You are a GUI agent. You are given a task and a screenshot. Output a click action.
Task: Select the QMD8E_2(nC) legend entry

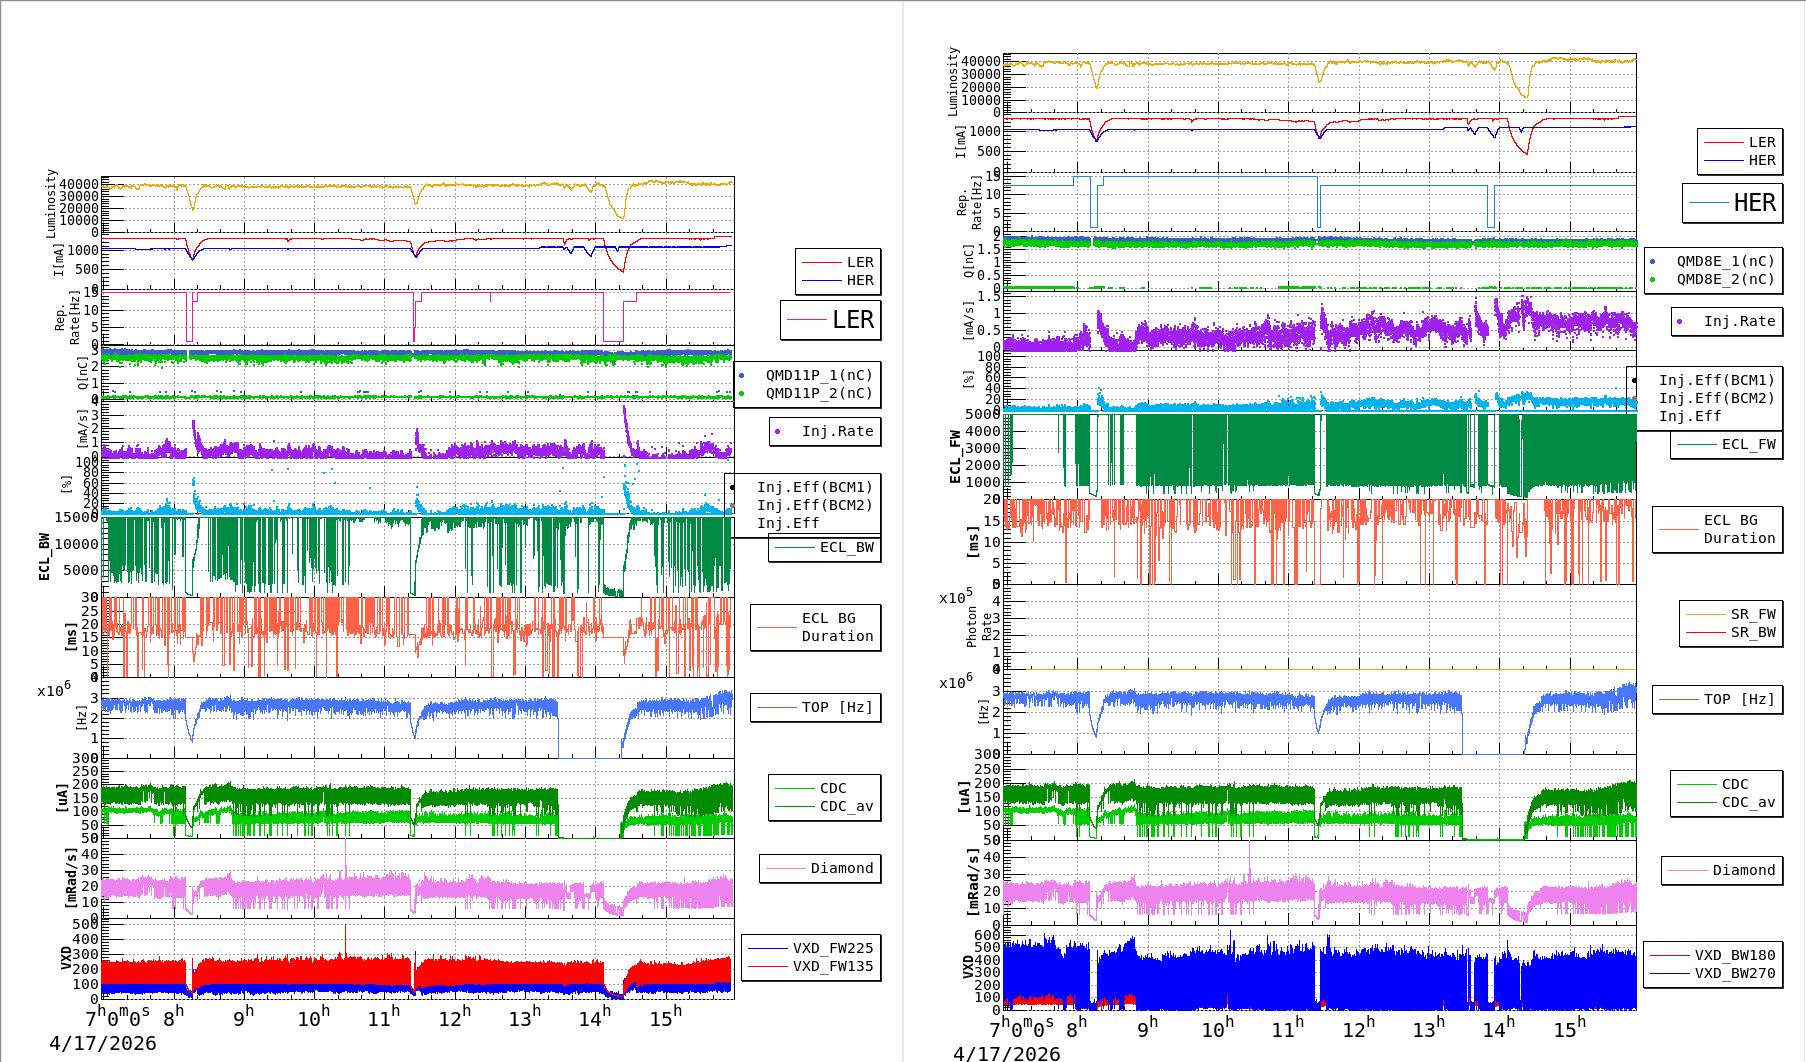1724,279
